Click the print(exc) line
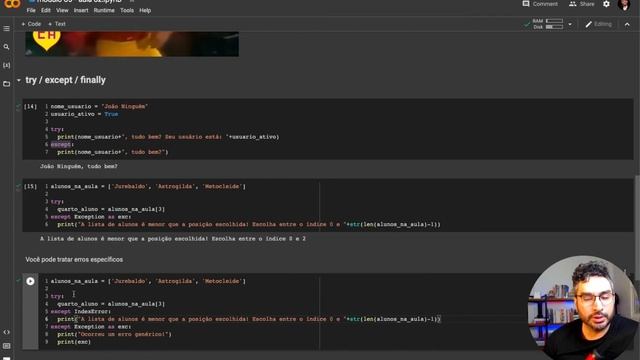The height and width of the screenshot is (360, 640). pos(74,342)
